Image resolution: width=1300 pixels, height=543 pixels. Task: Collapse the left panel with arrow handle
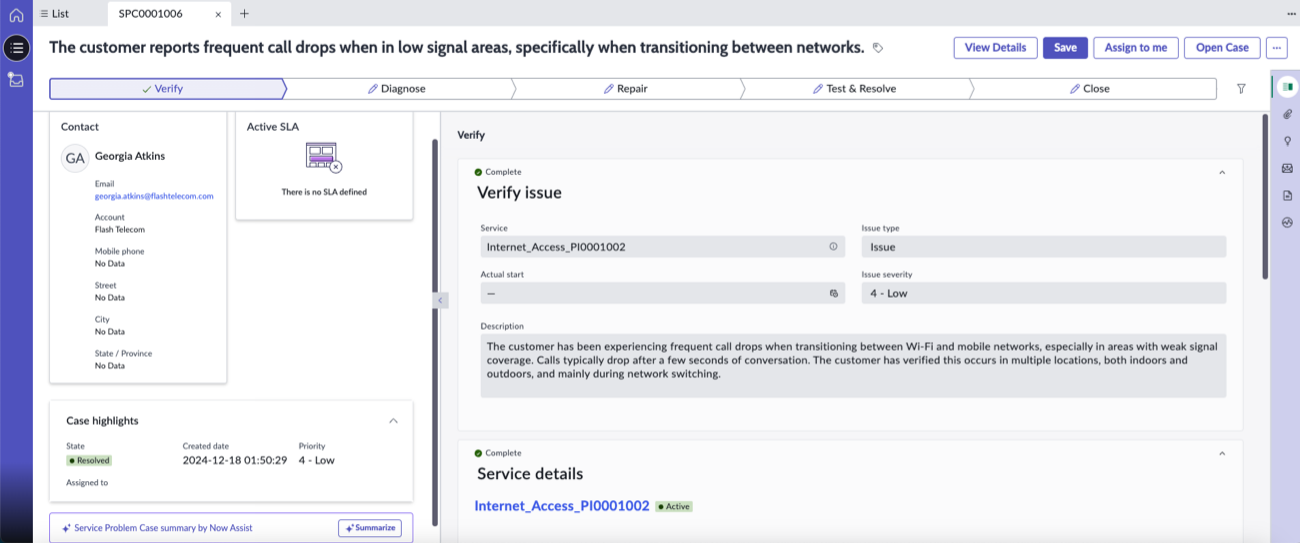point(441,299)
